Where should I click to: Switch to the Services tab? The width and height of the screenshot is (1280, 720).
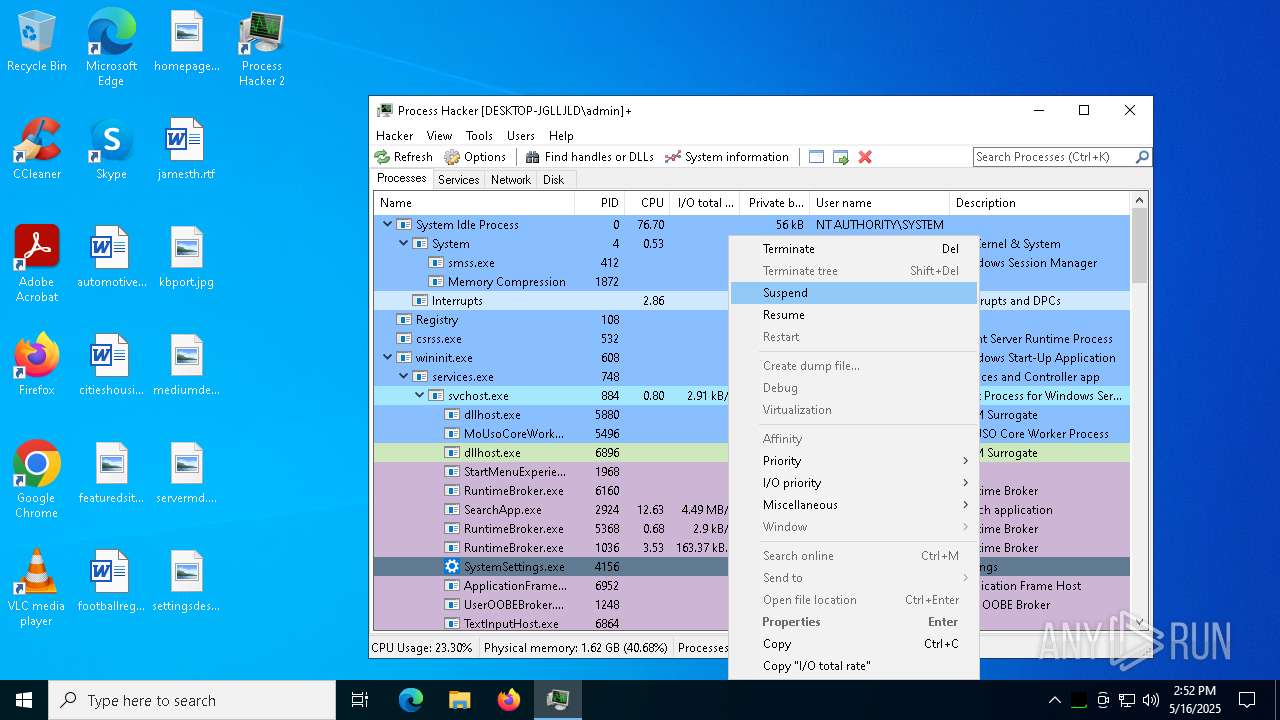459,180
